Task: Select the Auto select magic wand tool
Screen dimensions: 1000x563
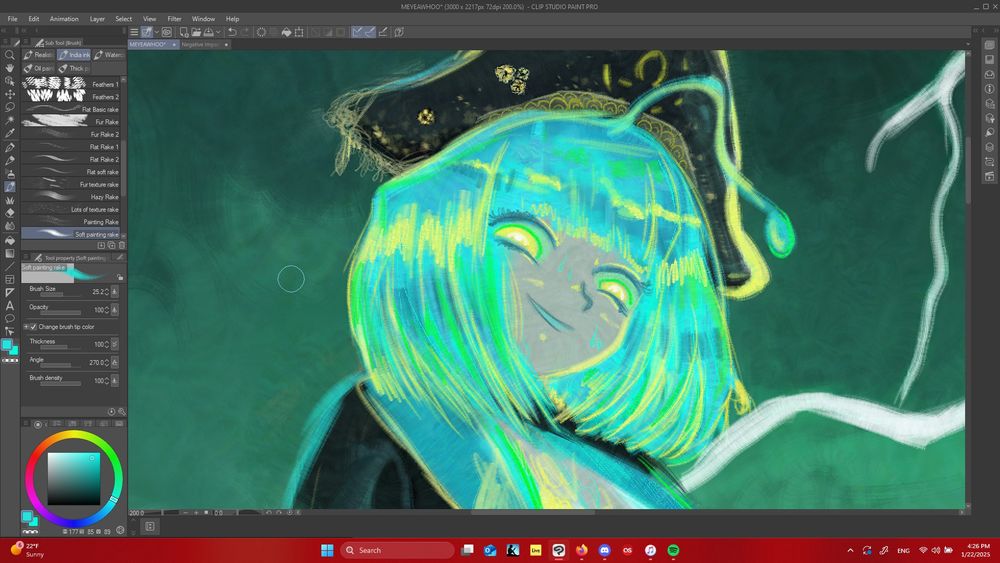Action: pyautogui.click(x=10, y=120)
